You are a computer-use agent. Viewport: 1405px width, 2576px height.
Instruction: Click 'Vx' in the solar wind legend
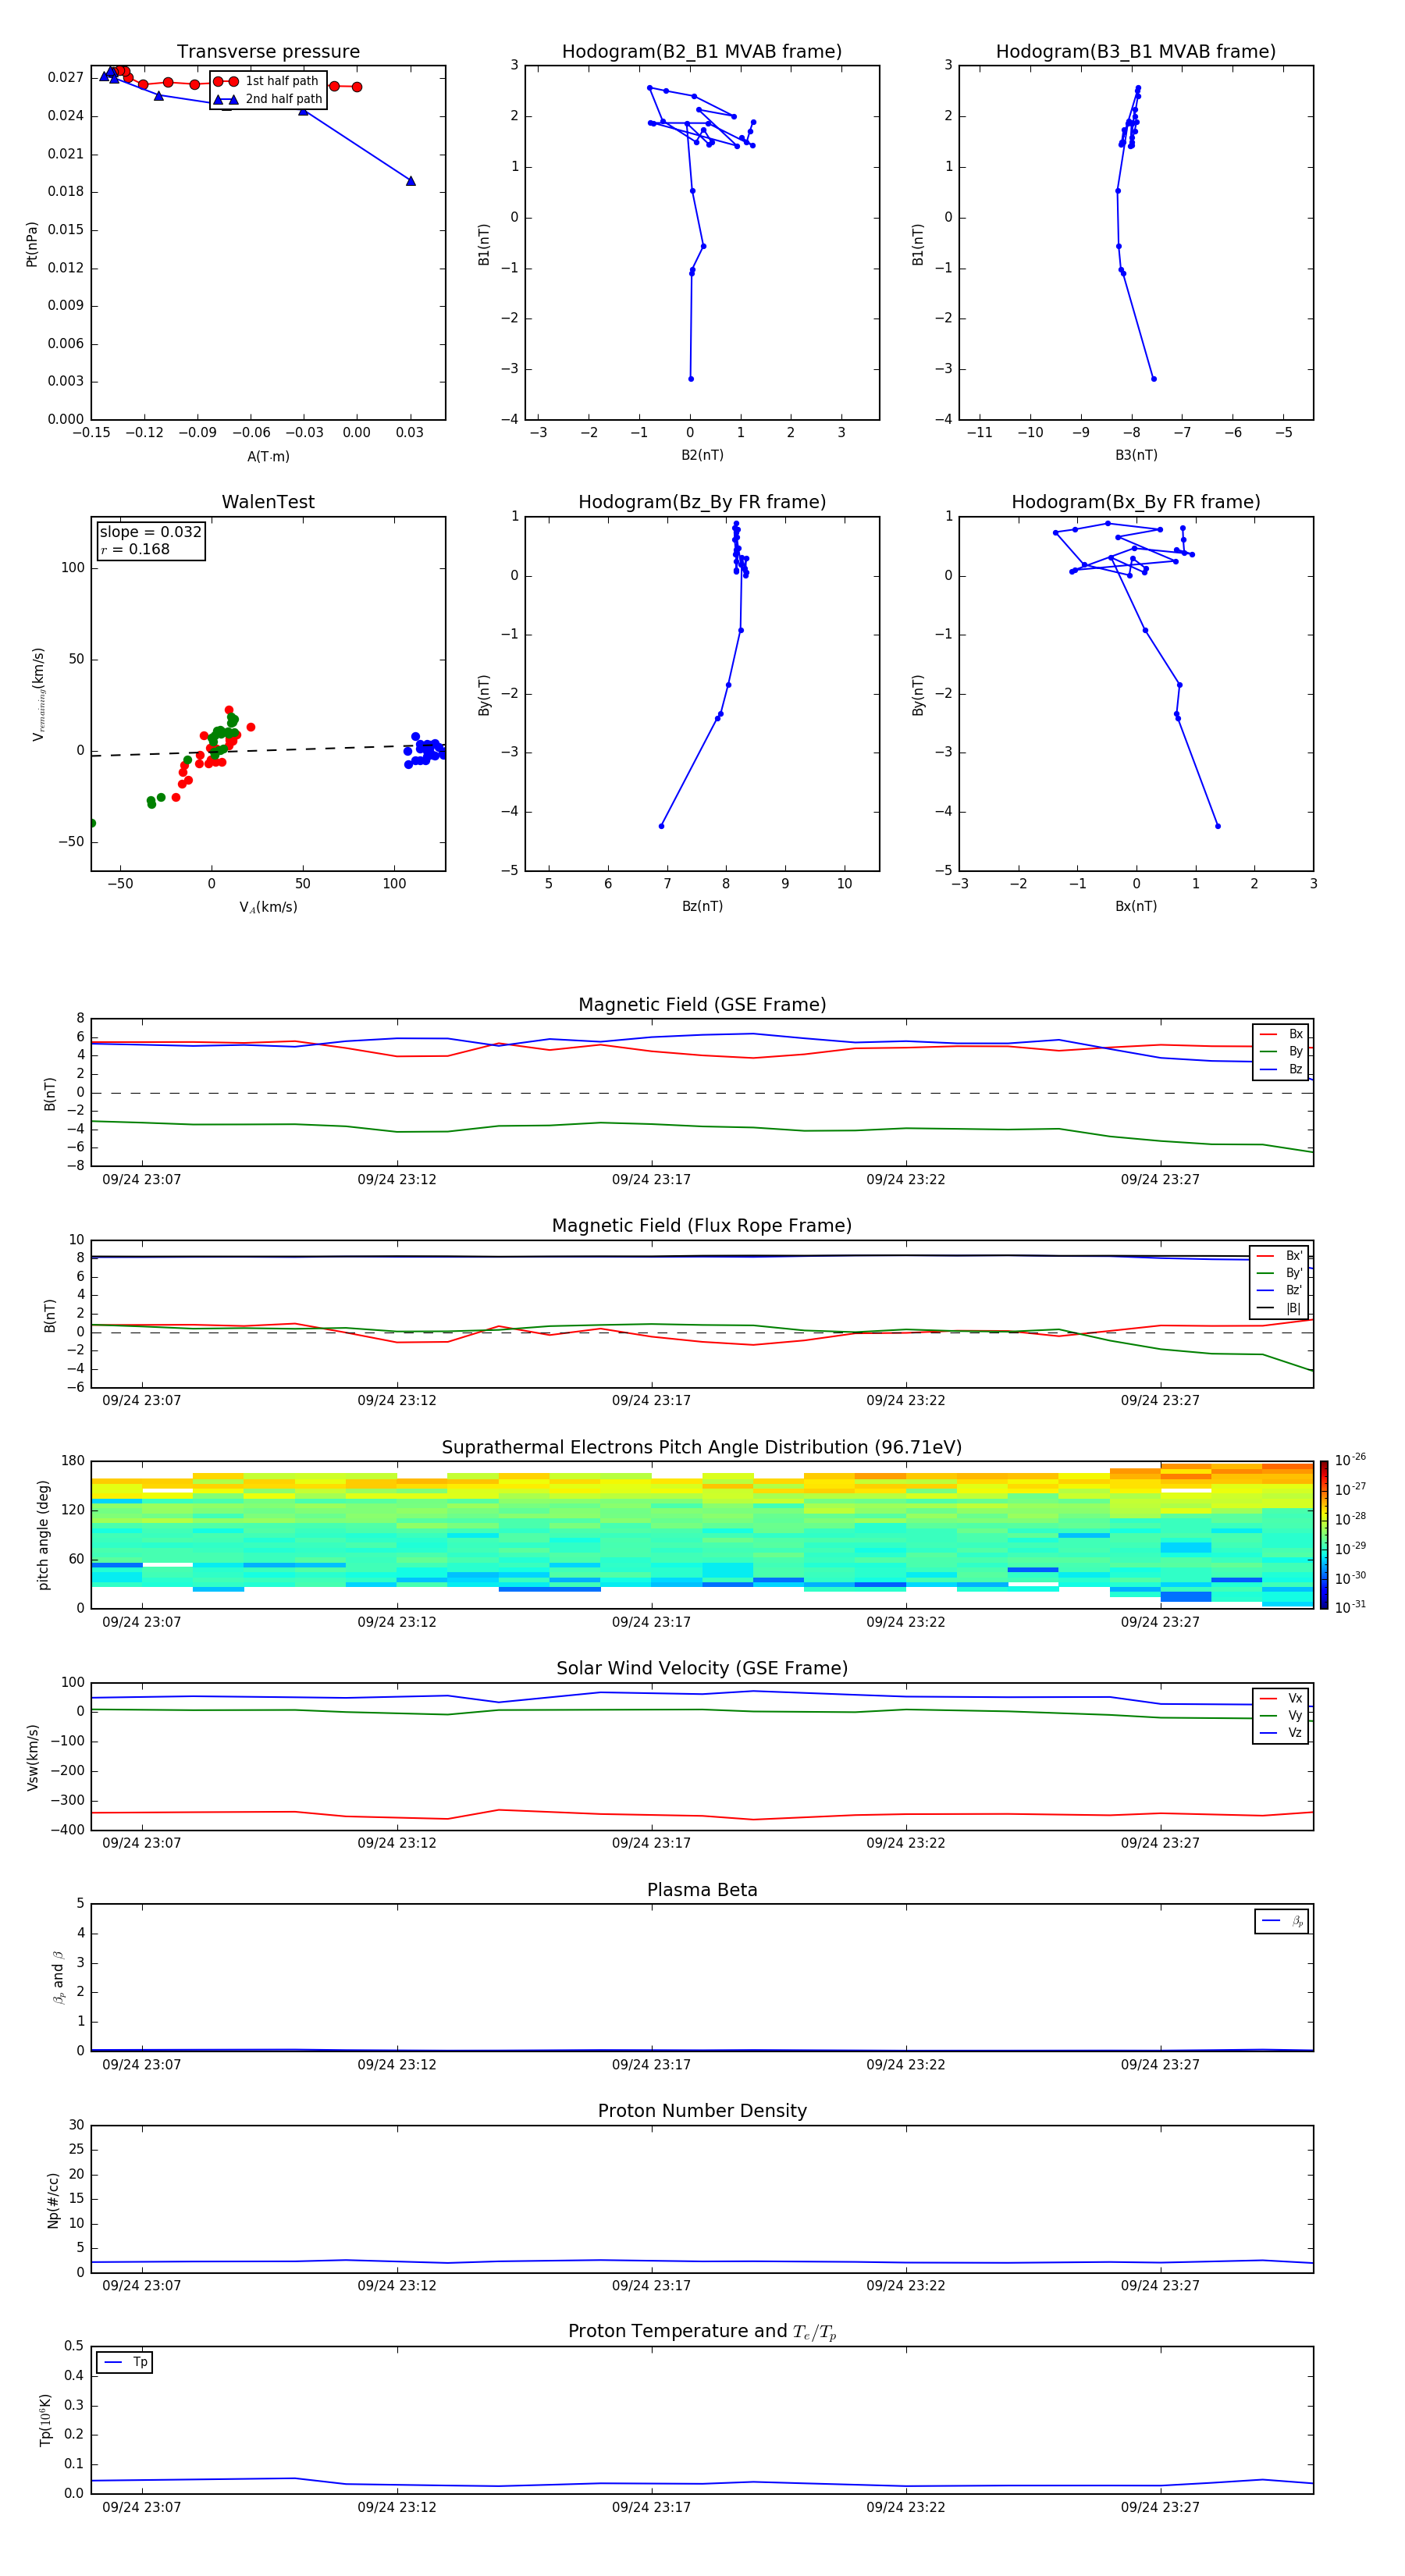pyautogui.click(x=1282, y=1698)
